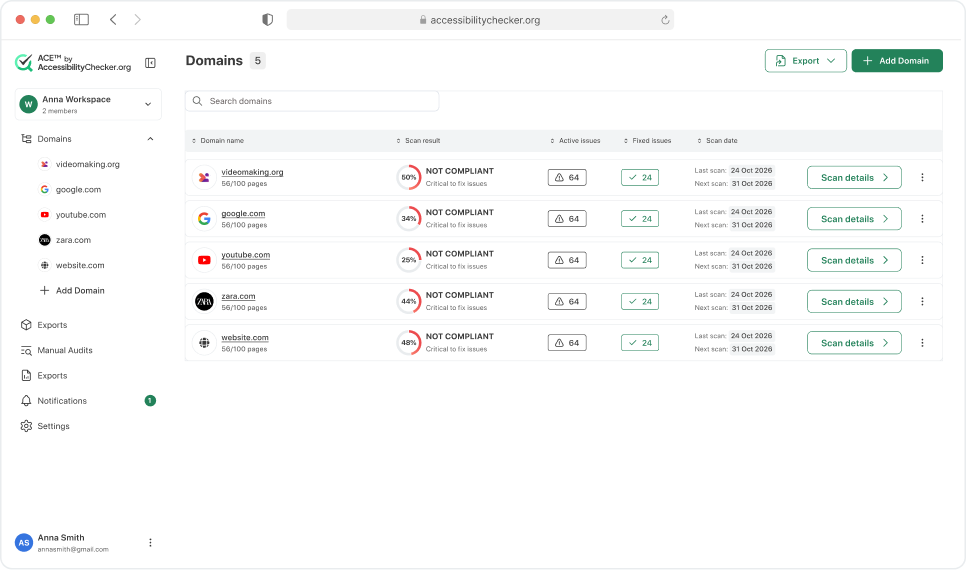The width and height of the screenshot is (966, 570).
Task: Click fixed issues 24 badge for youtube.com
Action: pyautogui.click(x=639, y=260)
